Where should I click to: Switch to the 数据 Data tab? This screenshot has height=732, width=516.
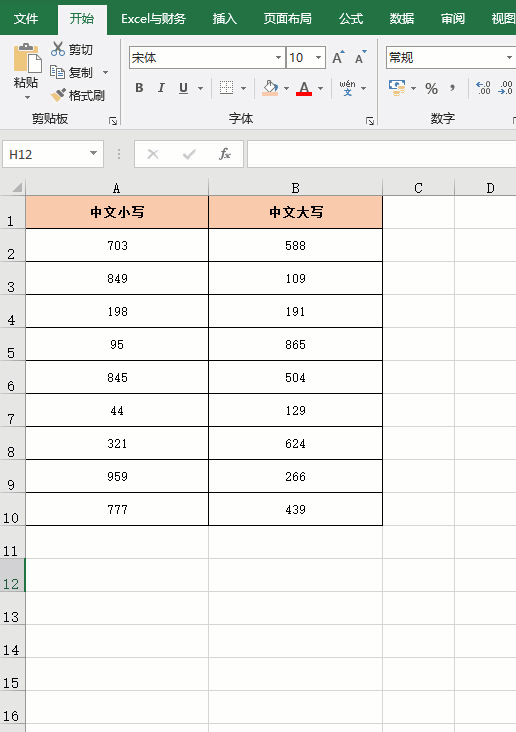pyautogui.click(x=402, y=19)
